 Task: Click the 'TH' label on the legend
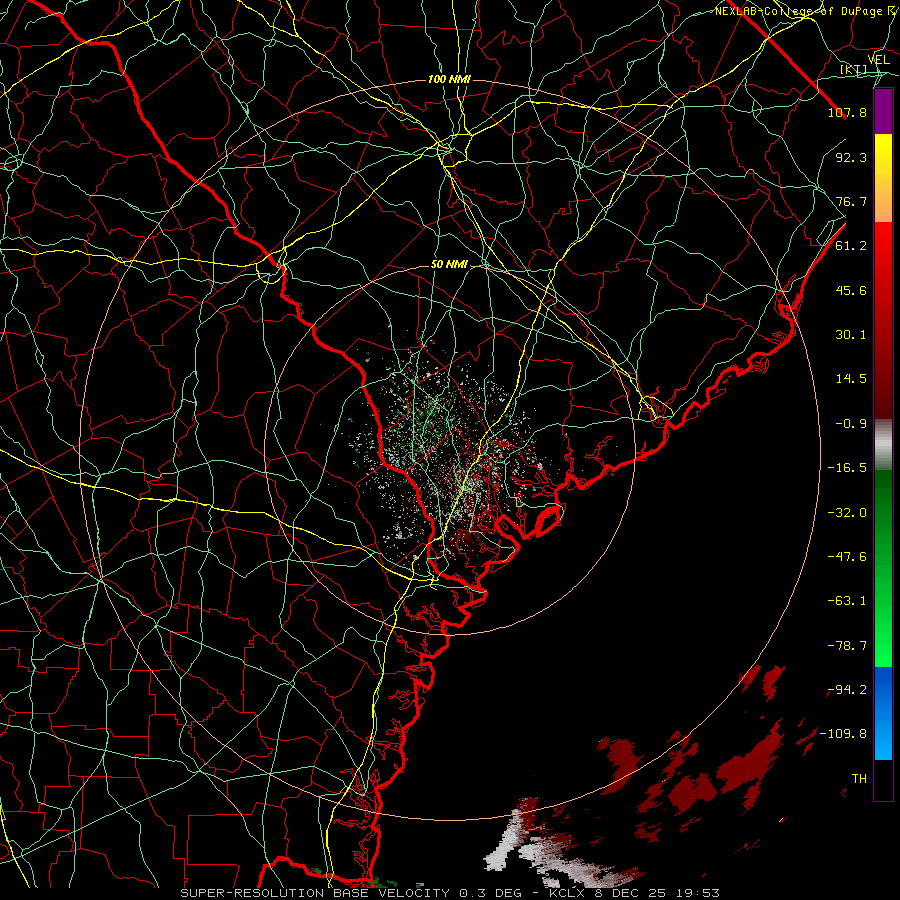pyautogui.click(x=859, y=779)
